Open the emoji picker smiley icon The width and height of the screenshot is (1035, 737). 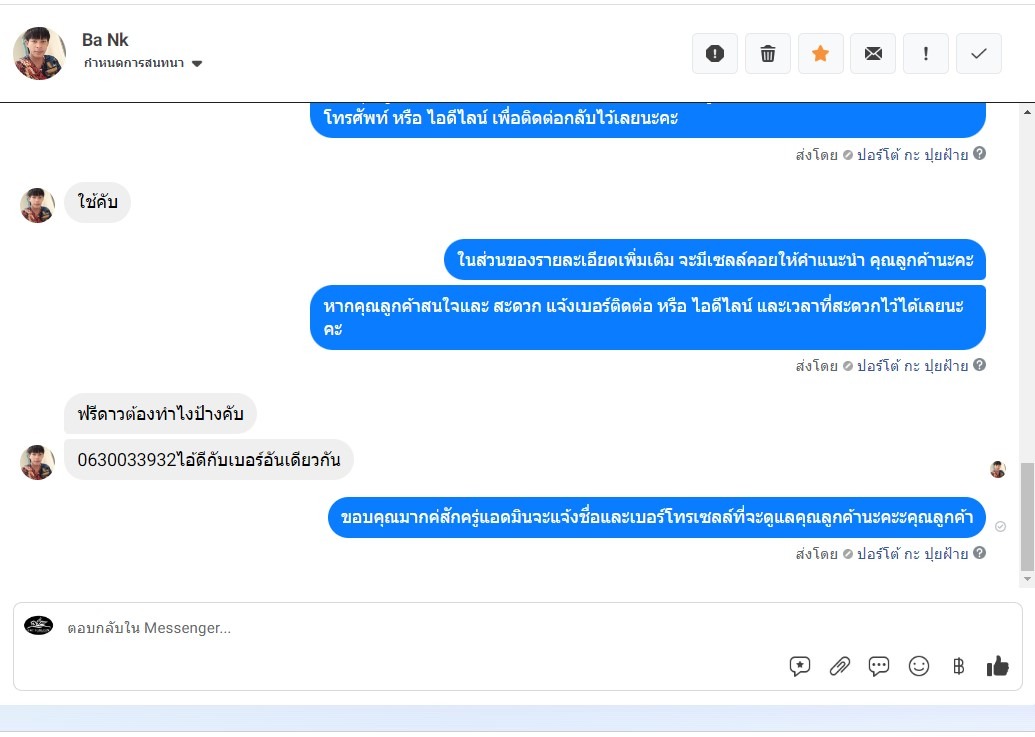tap(919, 666)
